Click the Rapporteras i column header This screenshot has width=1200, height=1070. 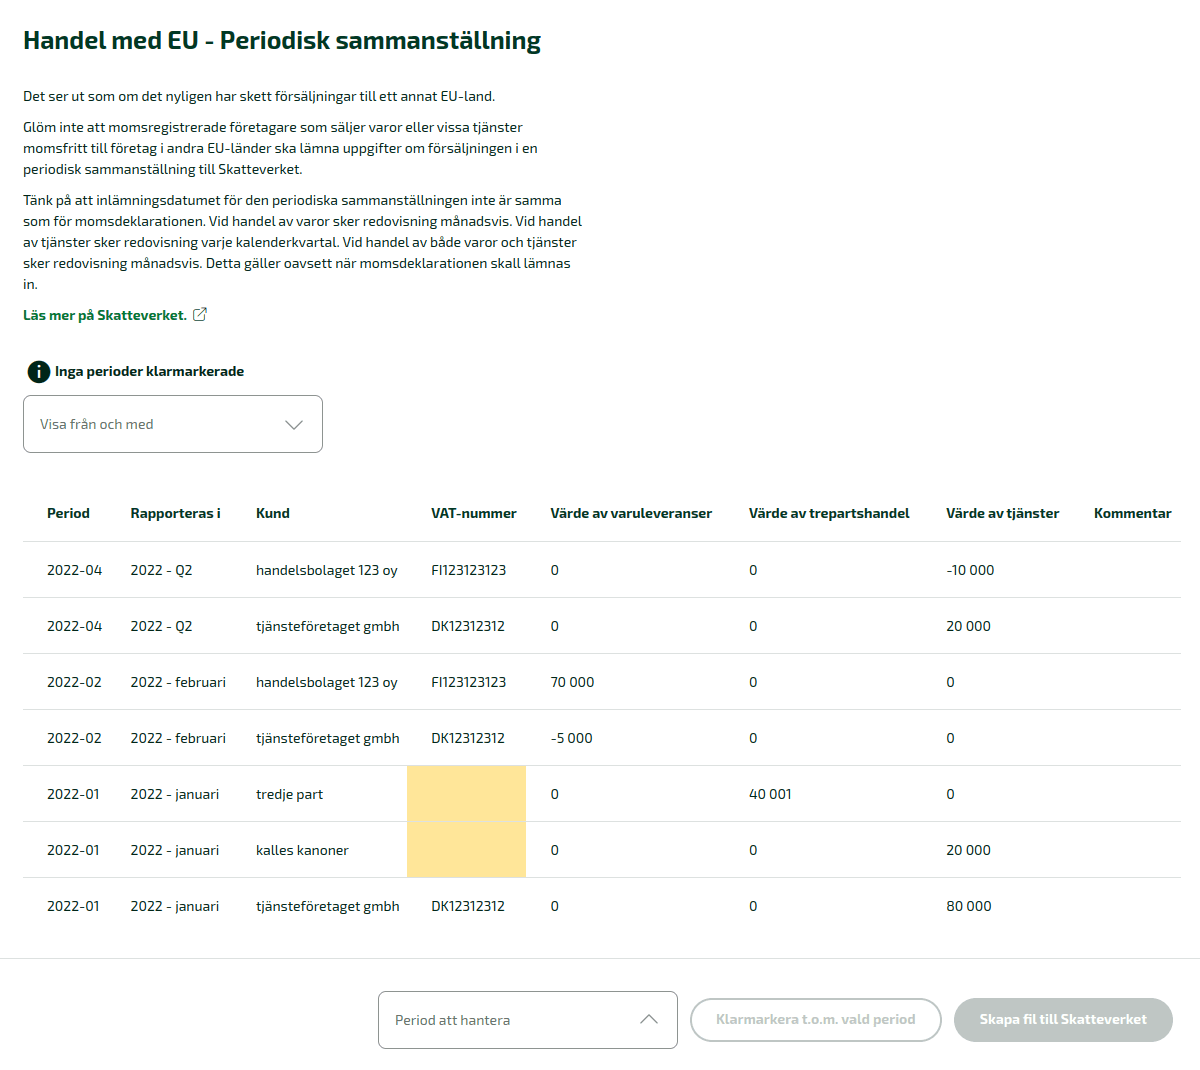pos(175,513)
